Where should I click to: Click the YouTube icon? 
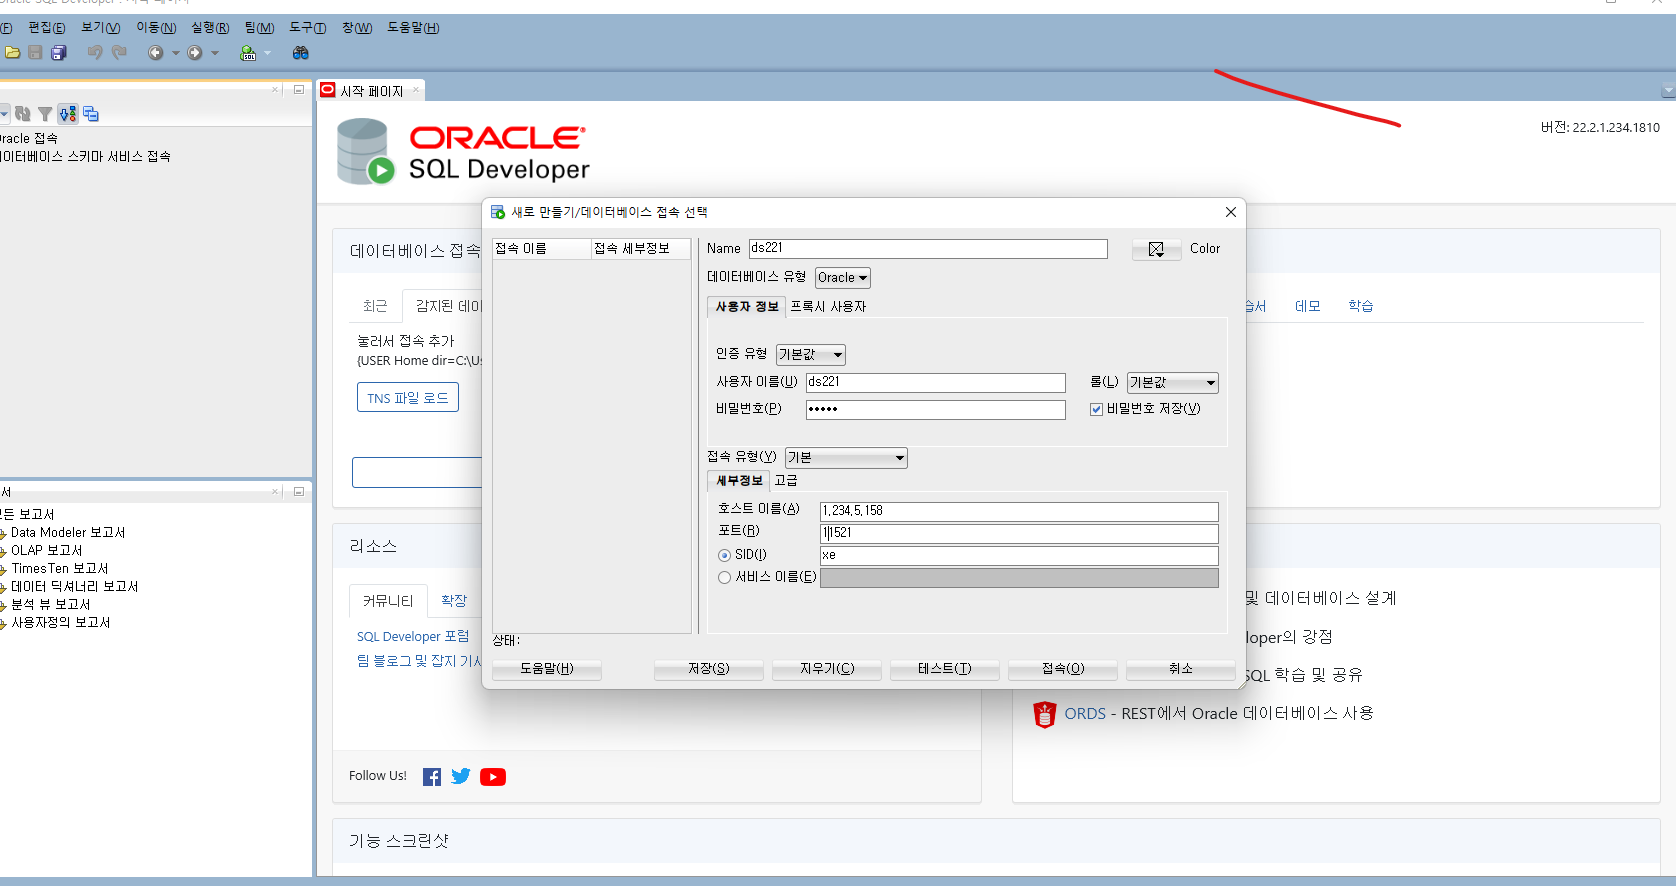pyautogui.click(x=493, y=777)
